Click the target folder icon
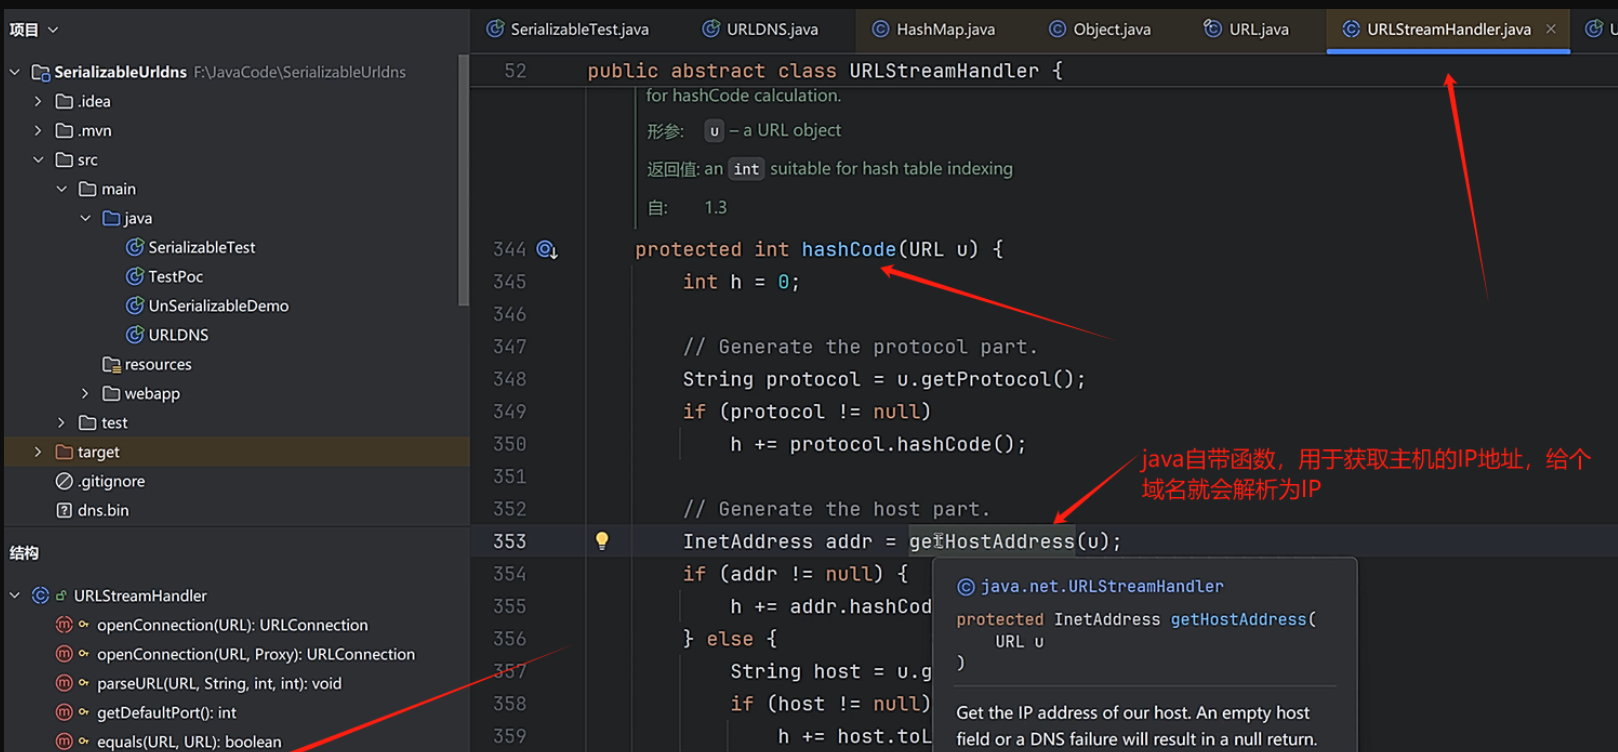Image resolution: width=1618 pixels, height=752 pixels. [x=64, y=452]
